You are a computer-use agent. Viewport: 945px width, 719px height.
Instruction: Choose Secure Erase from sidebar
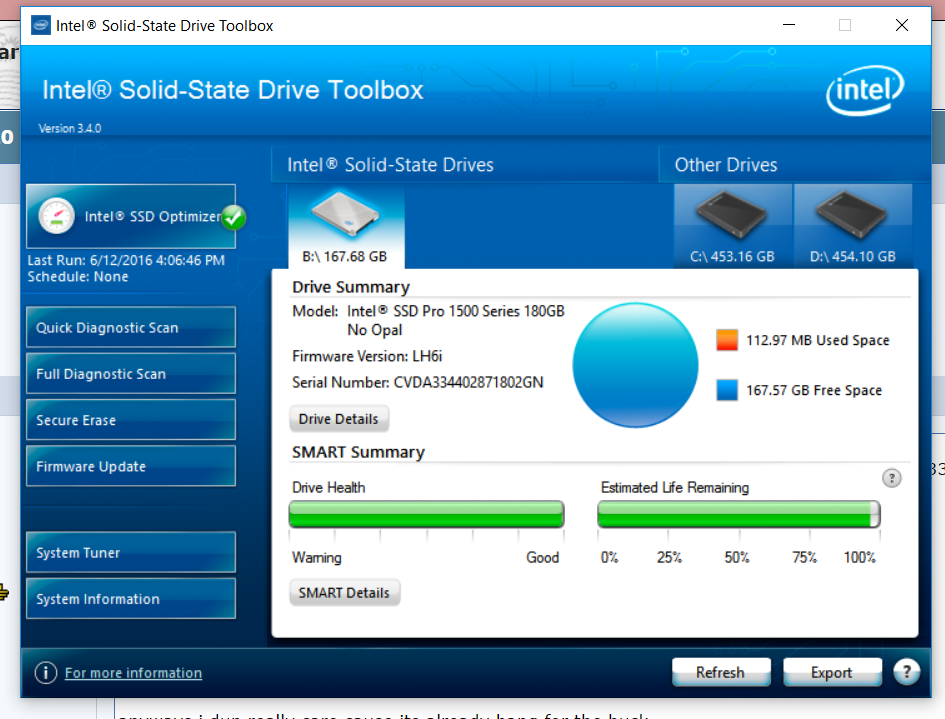130,420
